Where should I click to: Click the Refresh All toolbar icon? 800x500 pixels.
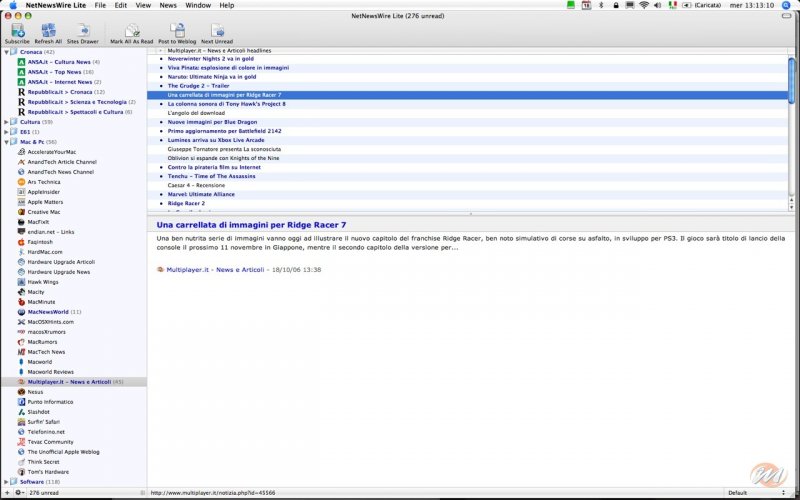coord(48,31)
